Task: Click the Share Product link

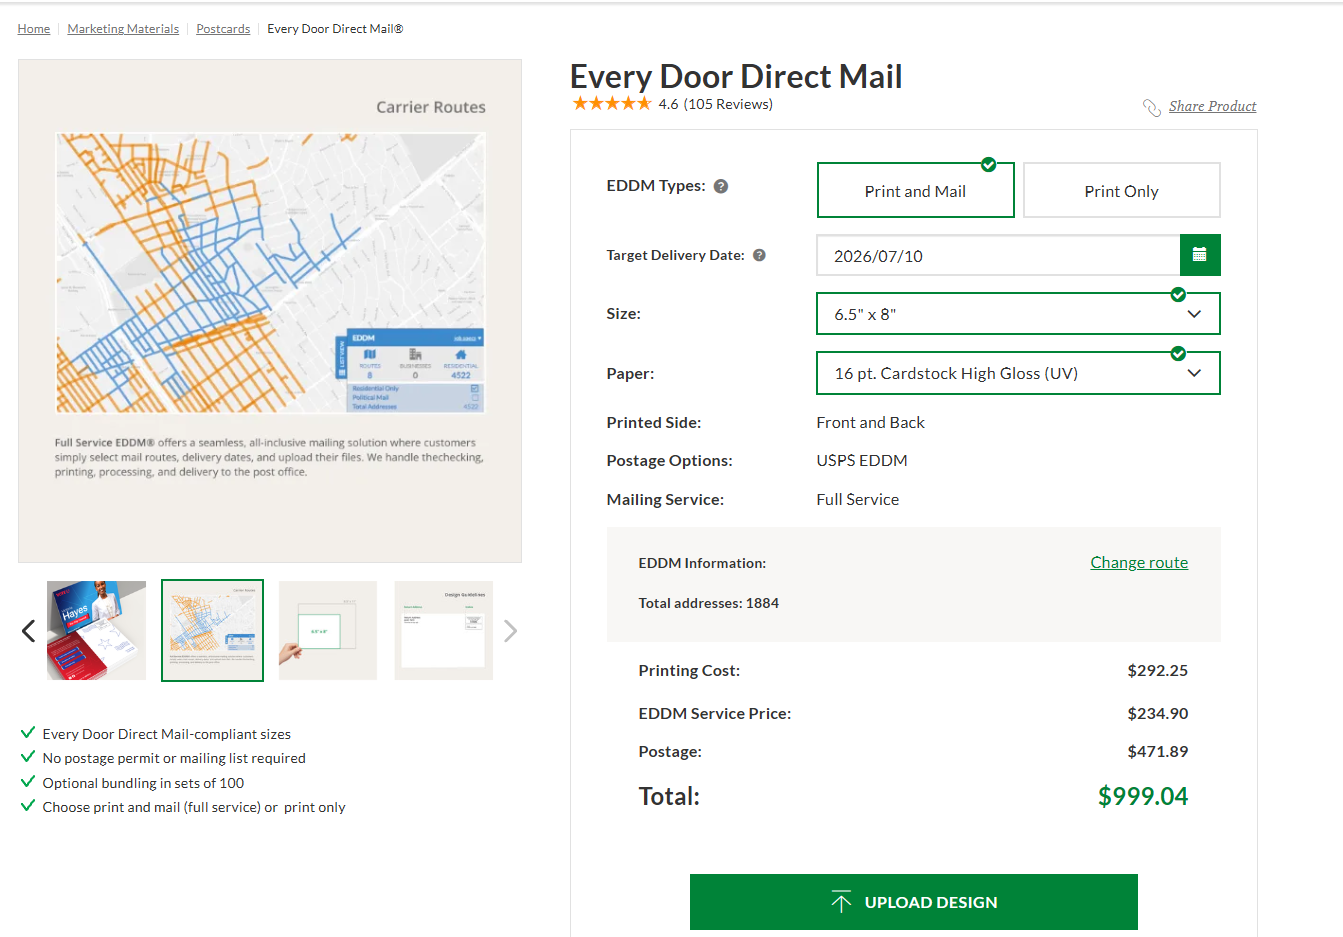Action: [x=1212, y=106]
